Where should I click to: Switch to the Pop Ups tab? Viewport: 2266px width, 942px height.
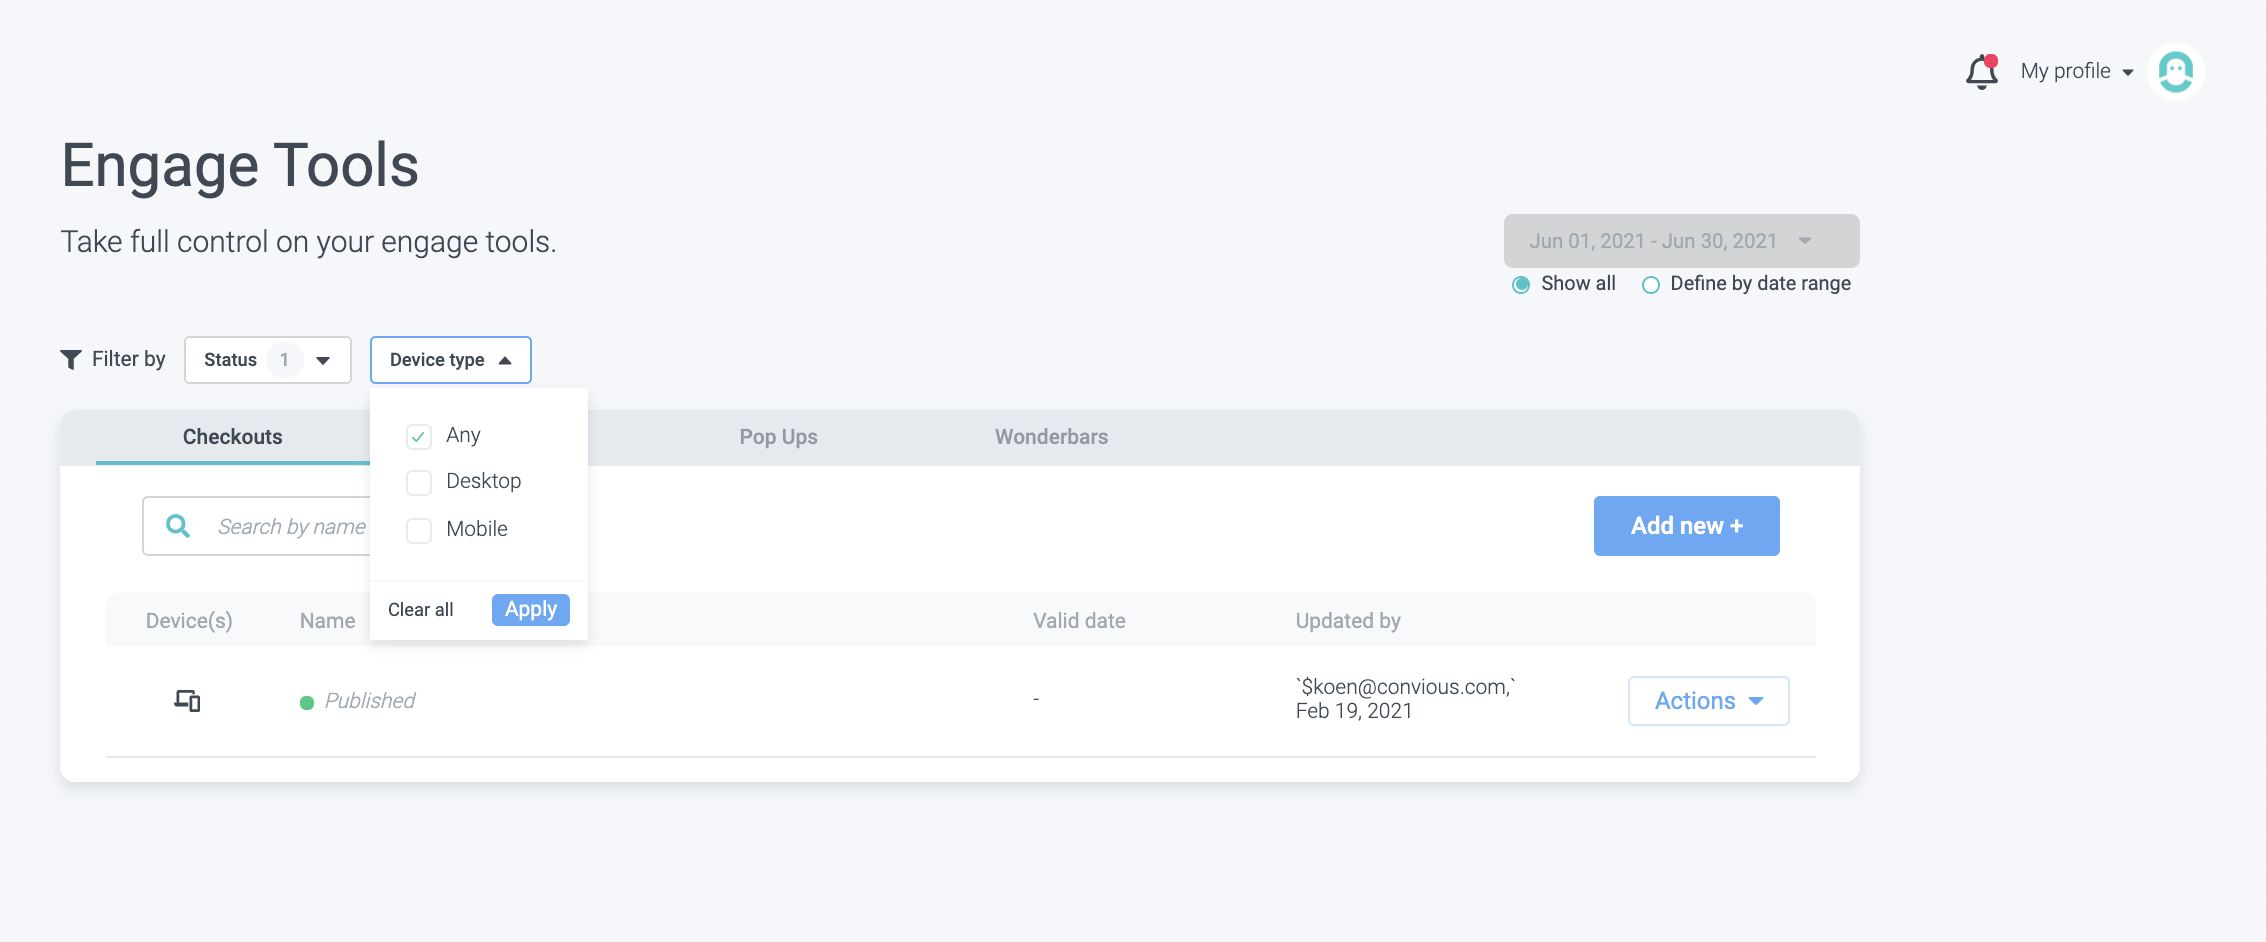[x=778, y=437]
